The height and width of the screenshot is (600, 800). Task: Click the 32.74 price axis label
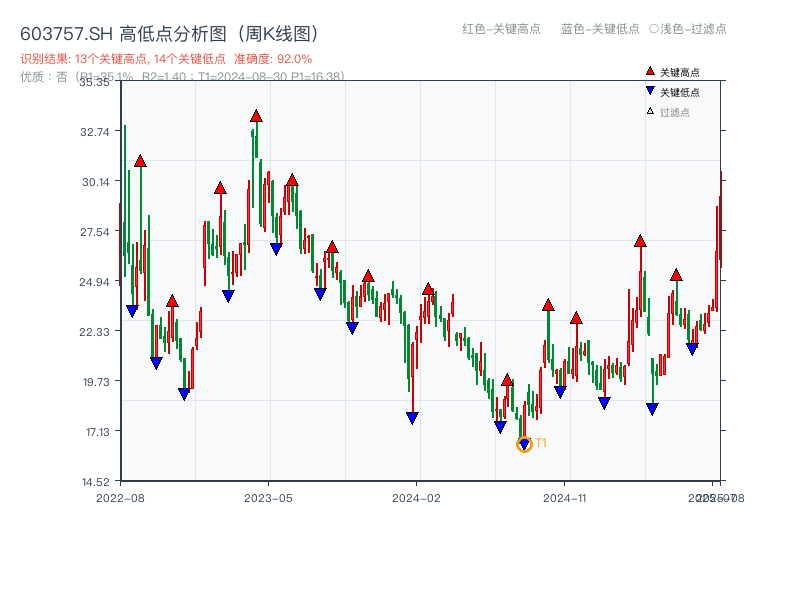click(x=95, y=132)
